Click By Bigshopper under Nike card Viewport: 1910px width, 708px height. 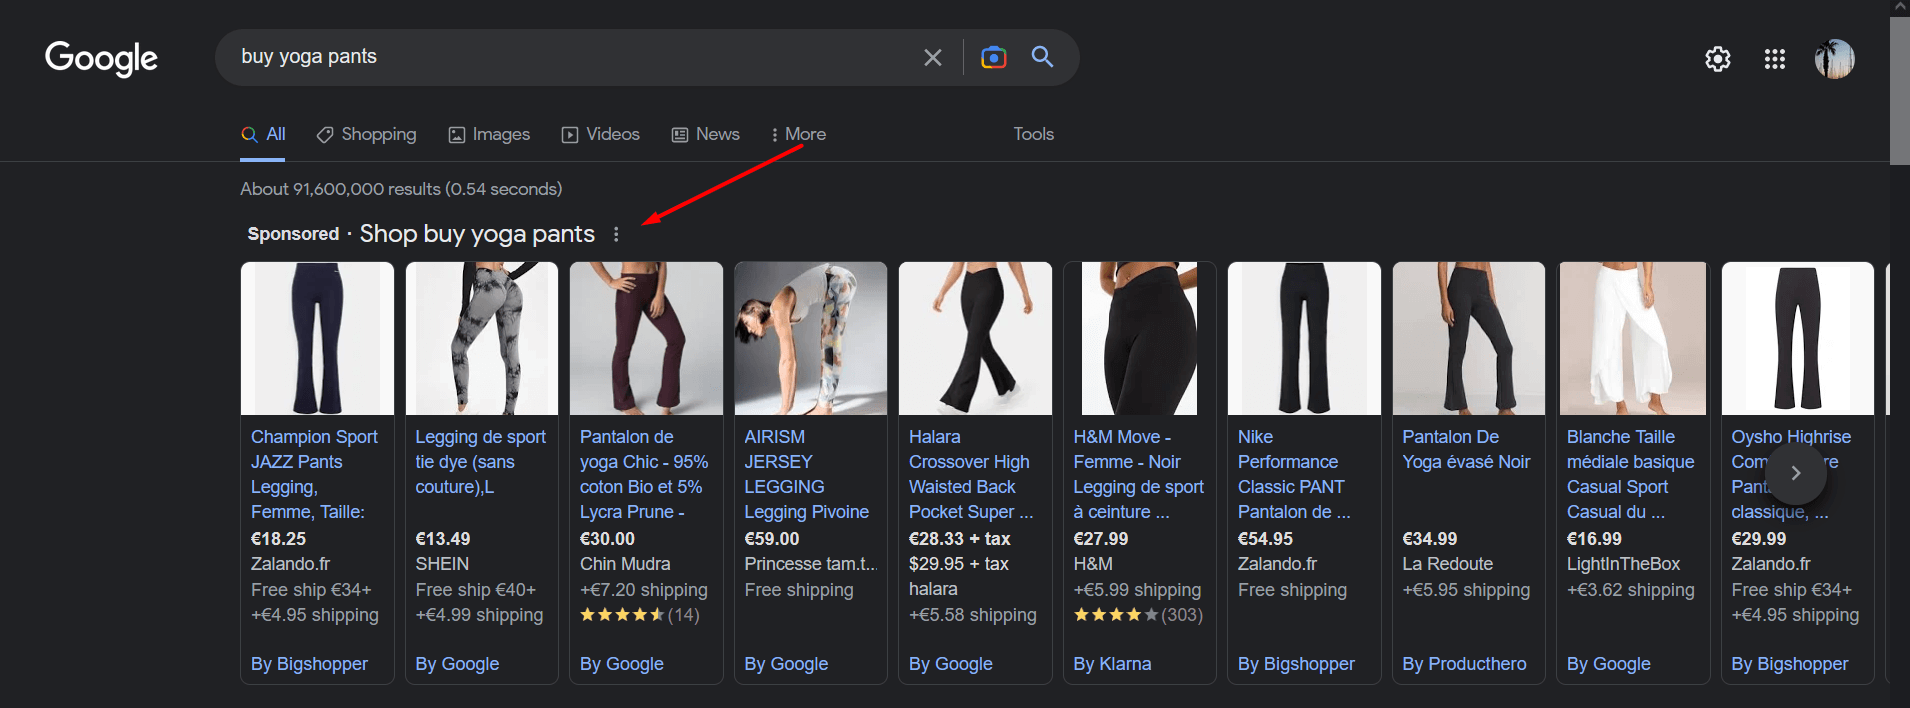click(x=1296, y=664)
